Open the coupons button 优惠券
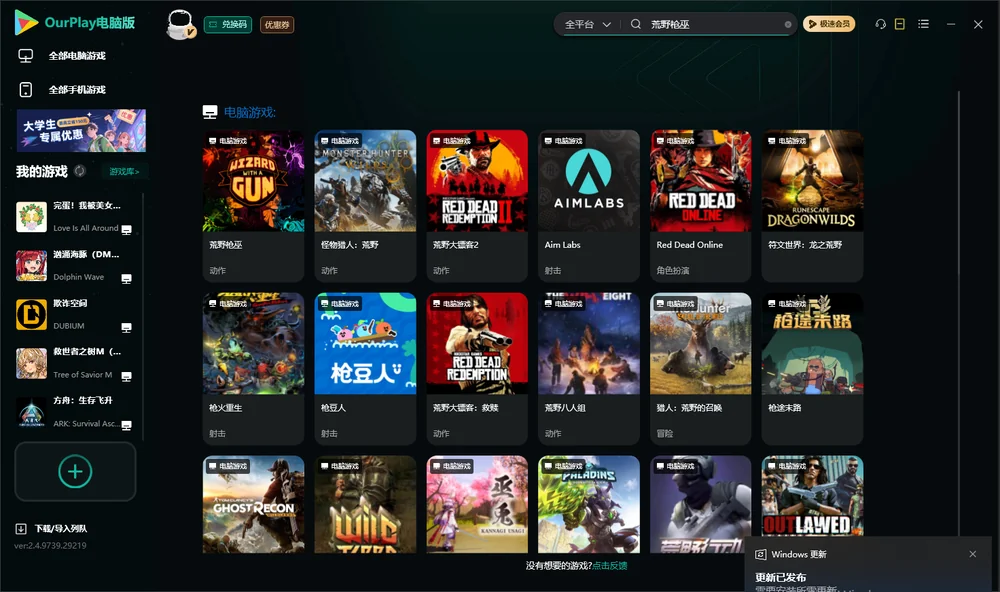 (x=277, y=24)
